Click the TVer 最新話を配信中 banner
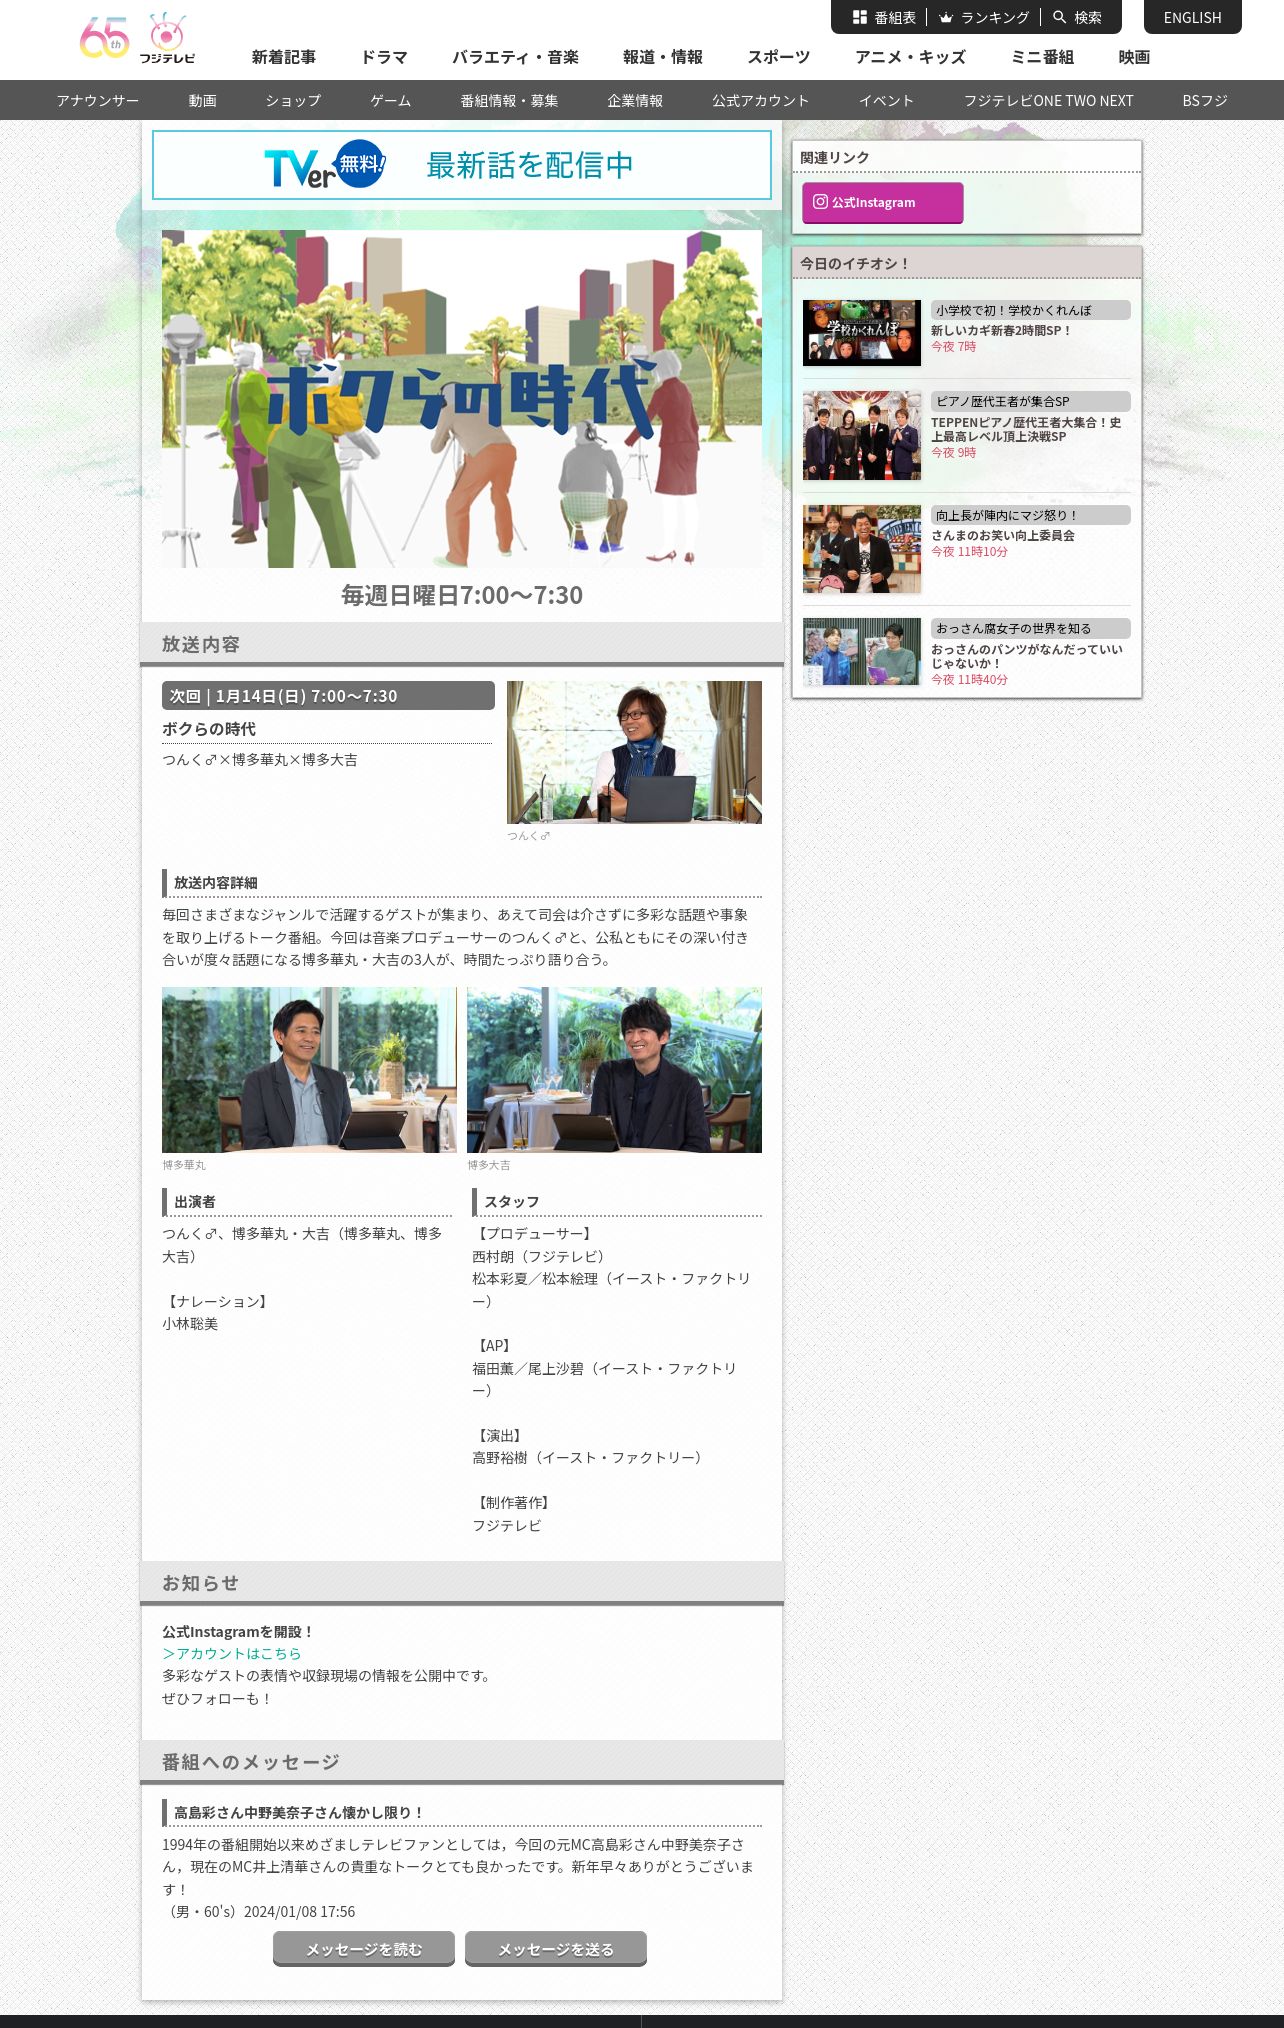1284x2028 pixels. point(462,165)
